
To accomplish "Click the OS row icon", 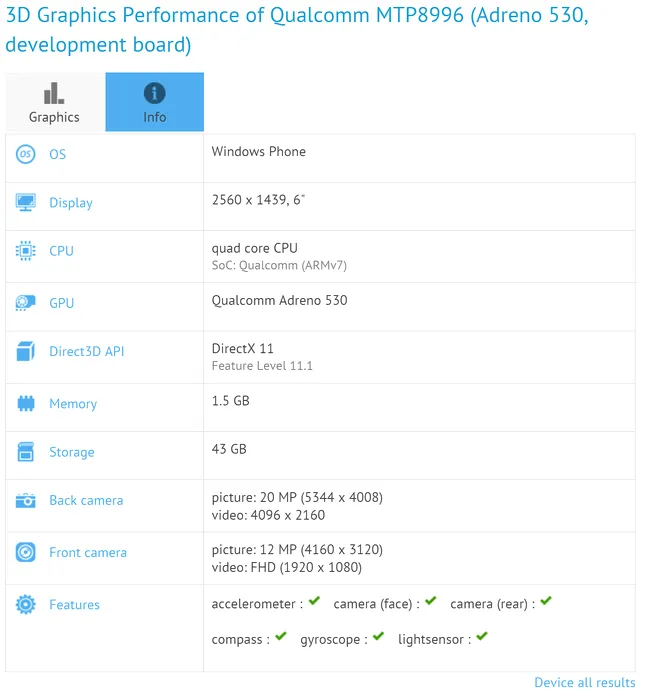I will point(26,154).
